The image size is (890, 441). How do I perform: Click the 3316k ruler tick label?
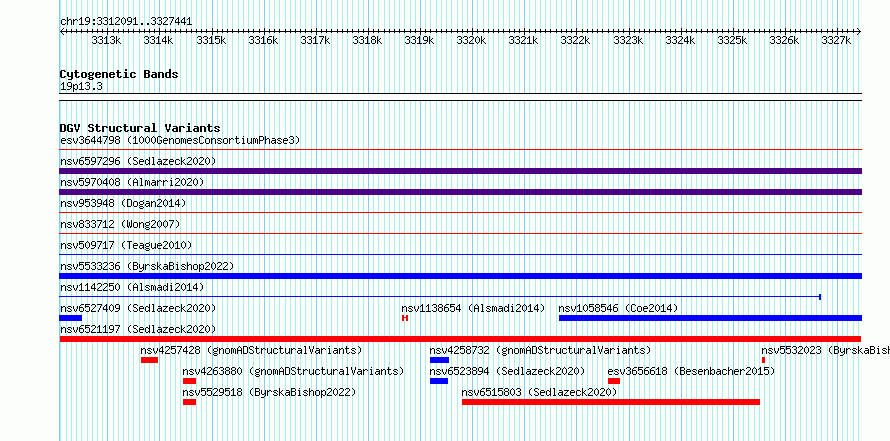[x=263, y=40]
